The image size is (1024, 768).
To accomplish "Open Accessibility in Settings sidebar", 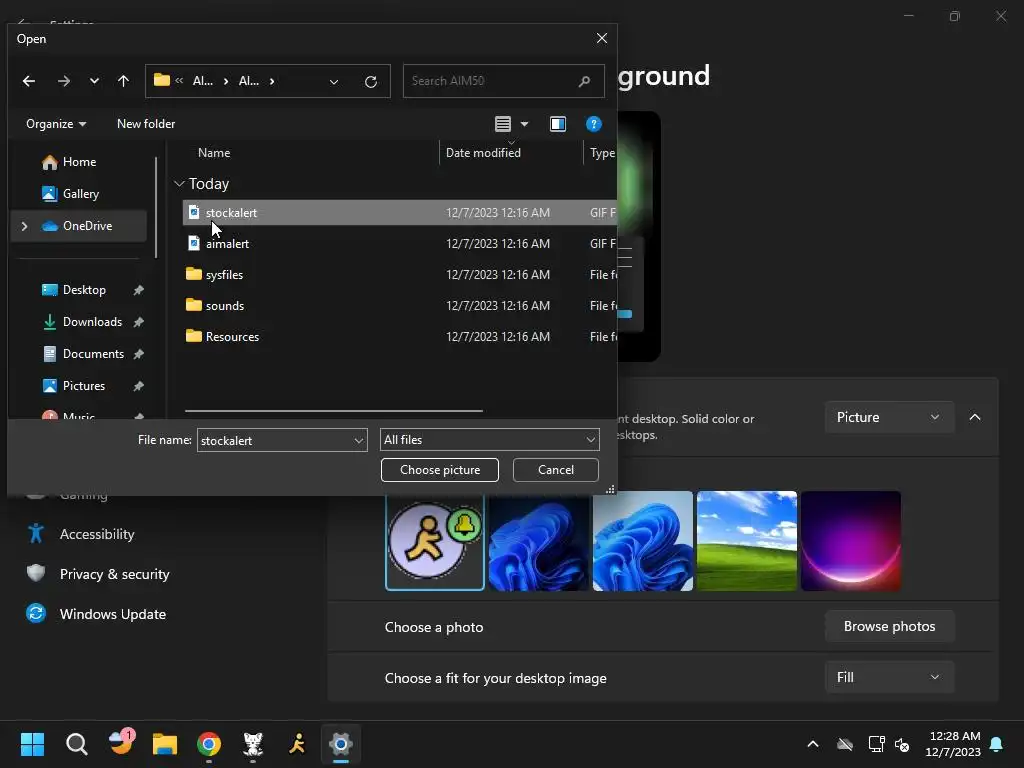I will click(x=97, y=534).
